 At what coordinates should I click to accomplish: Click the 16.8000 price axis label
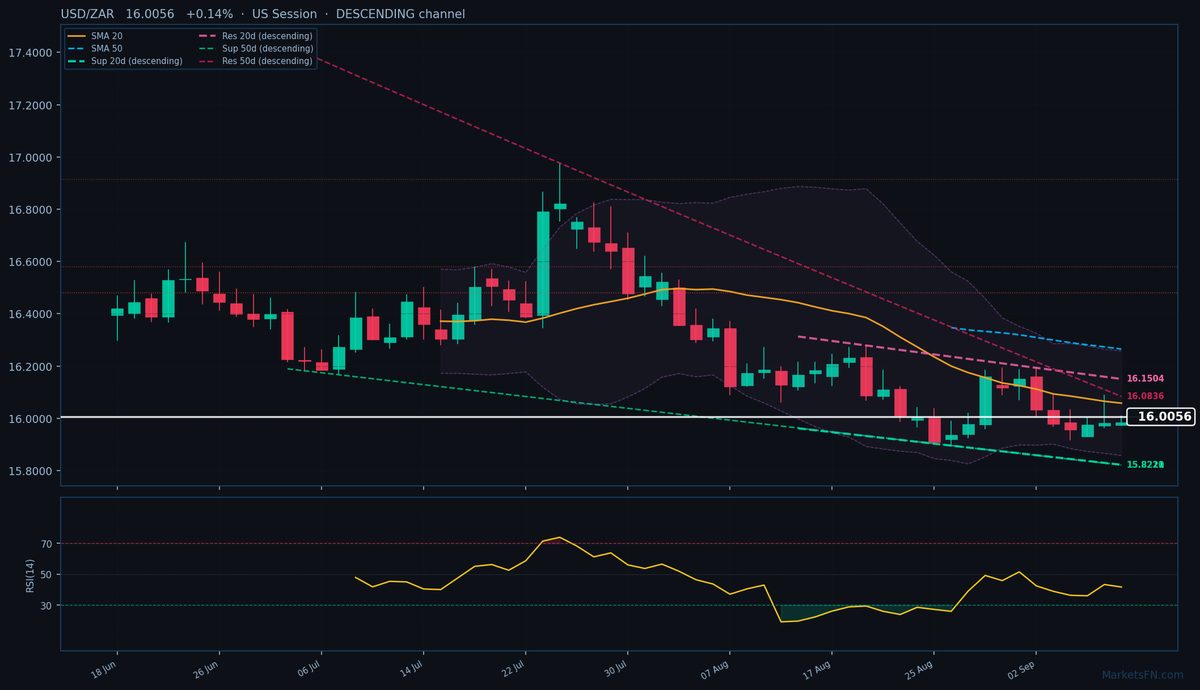point(31,210)
